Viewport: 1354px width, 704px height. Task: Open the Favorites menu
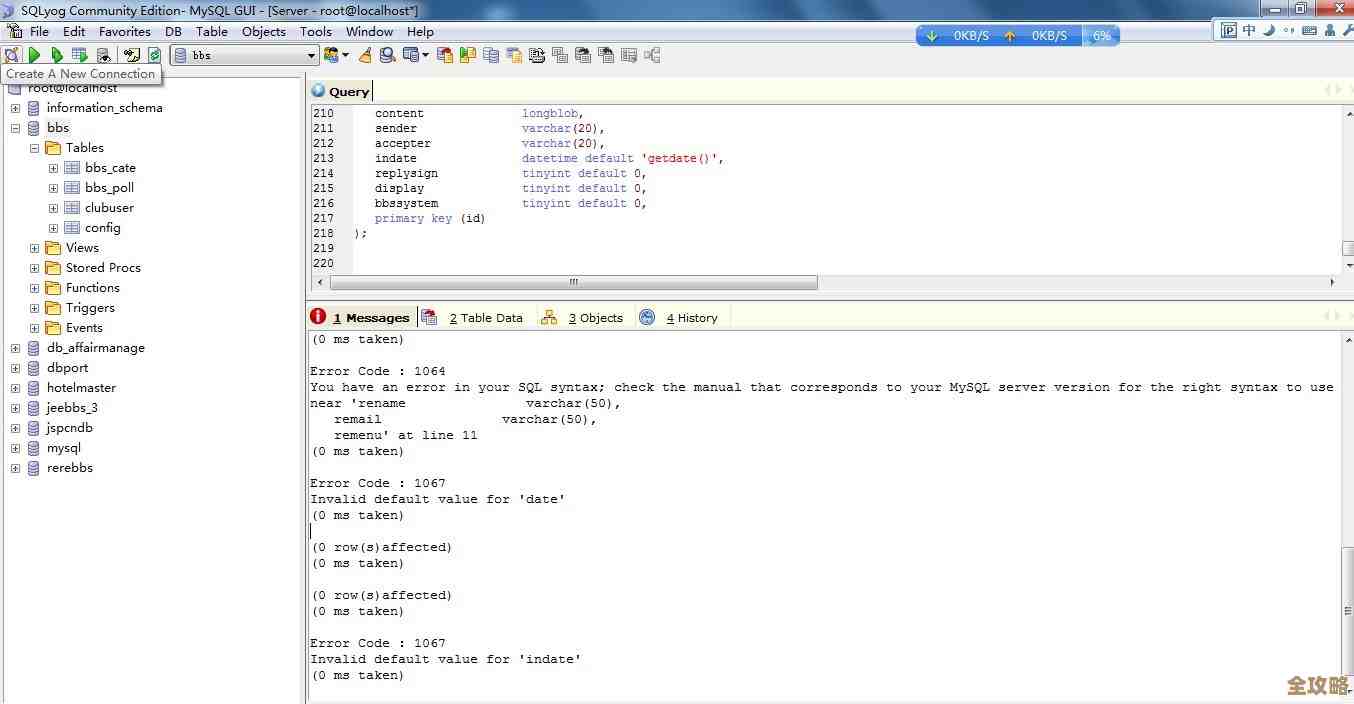click(x=124, y=31)
